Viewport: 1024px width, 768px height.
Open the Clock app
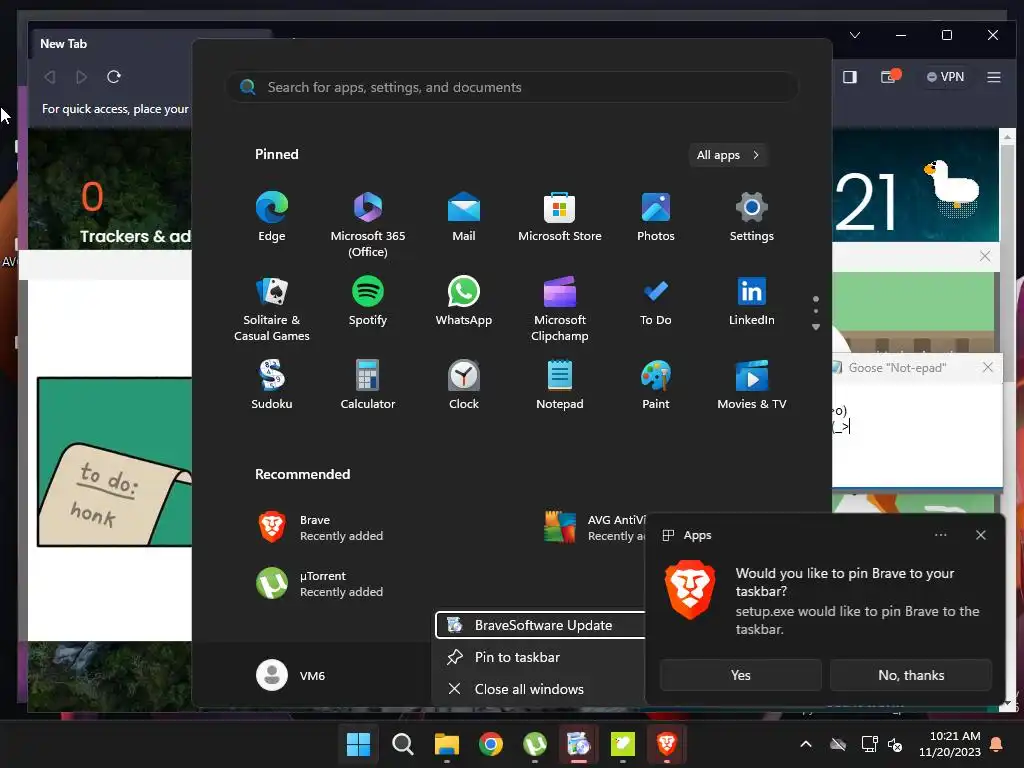point(464,385)
